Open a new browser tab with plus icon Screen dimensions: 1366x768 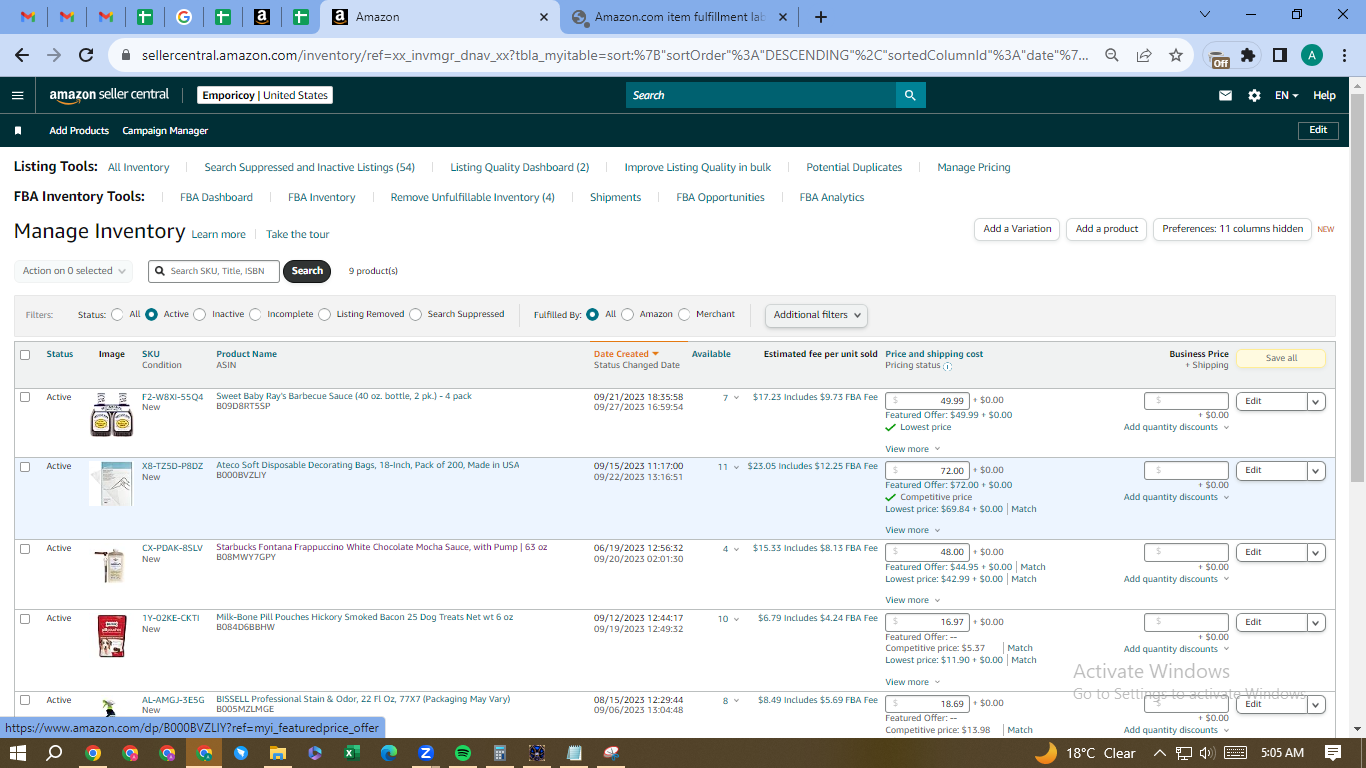click(821, 17)
